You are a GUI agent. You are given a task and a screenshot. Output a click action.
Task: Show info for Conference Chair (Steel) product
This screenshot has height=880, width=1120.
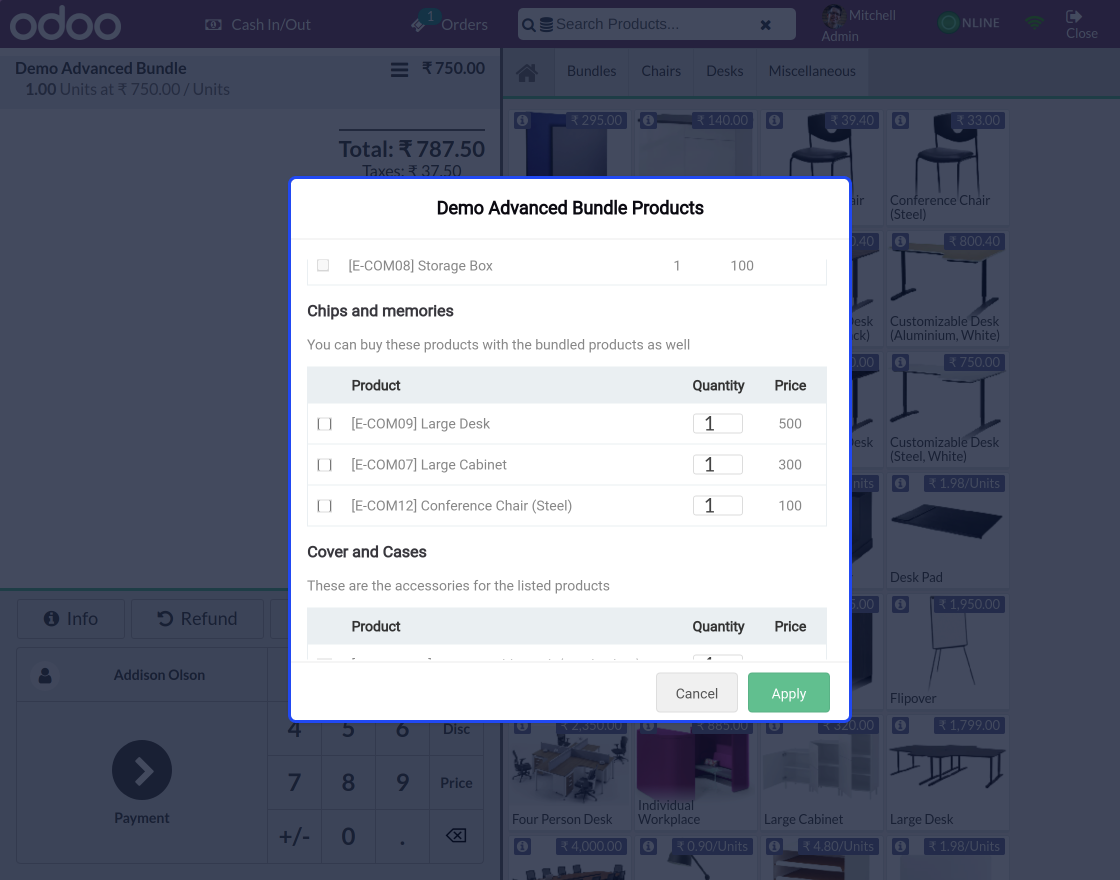tap(901, 120)
